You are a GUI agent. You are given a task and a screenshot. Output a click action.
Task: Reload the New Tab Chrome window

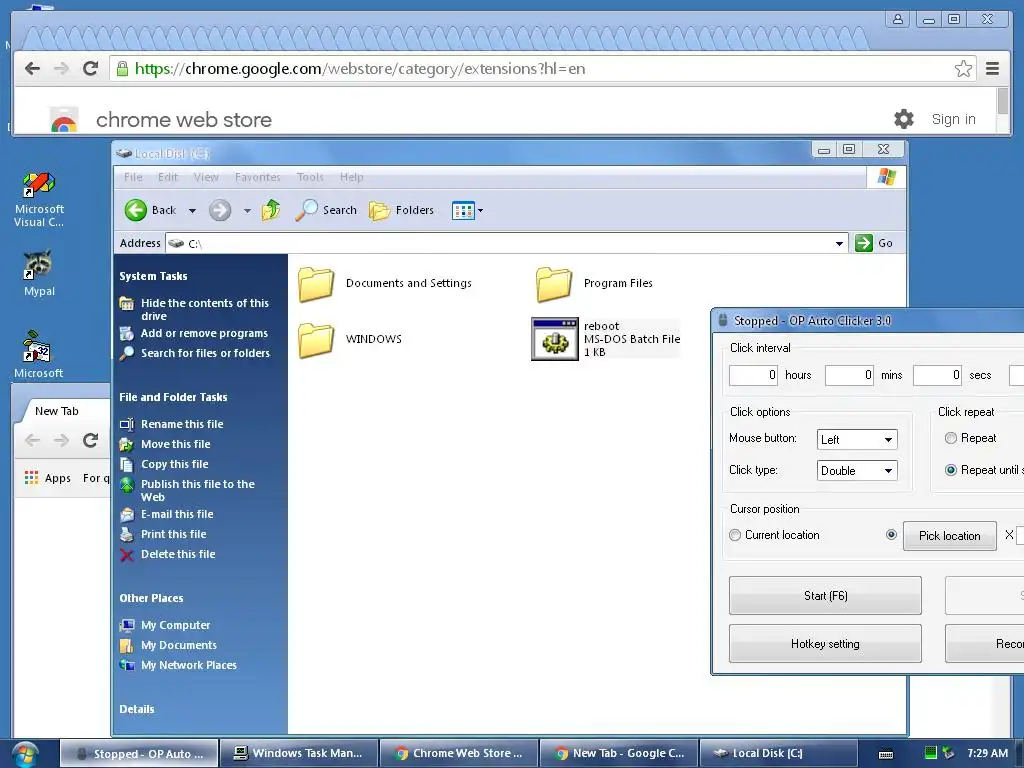(91, 440)
